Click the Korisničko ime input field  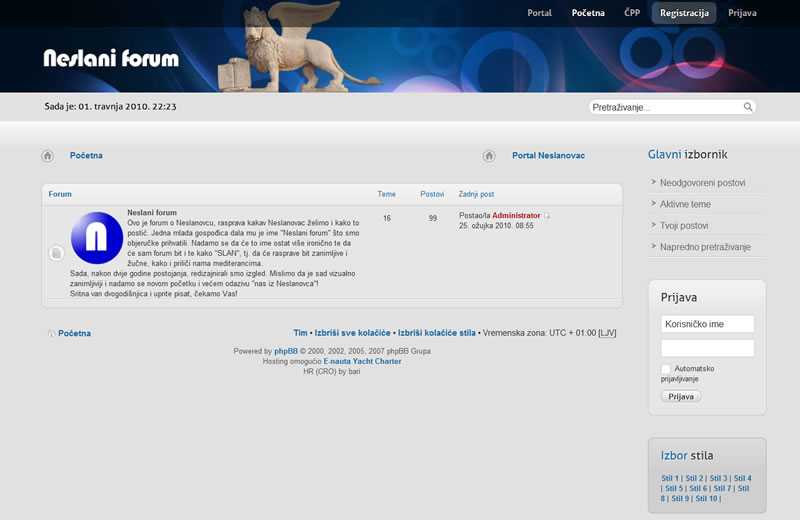point(707,324)
